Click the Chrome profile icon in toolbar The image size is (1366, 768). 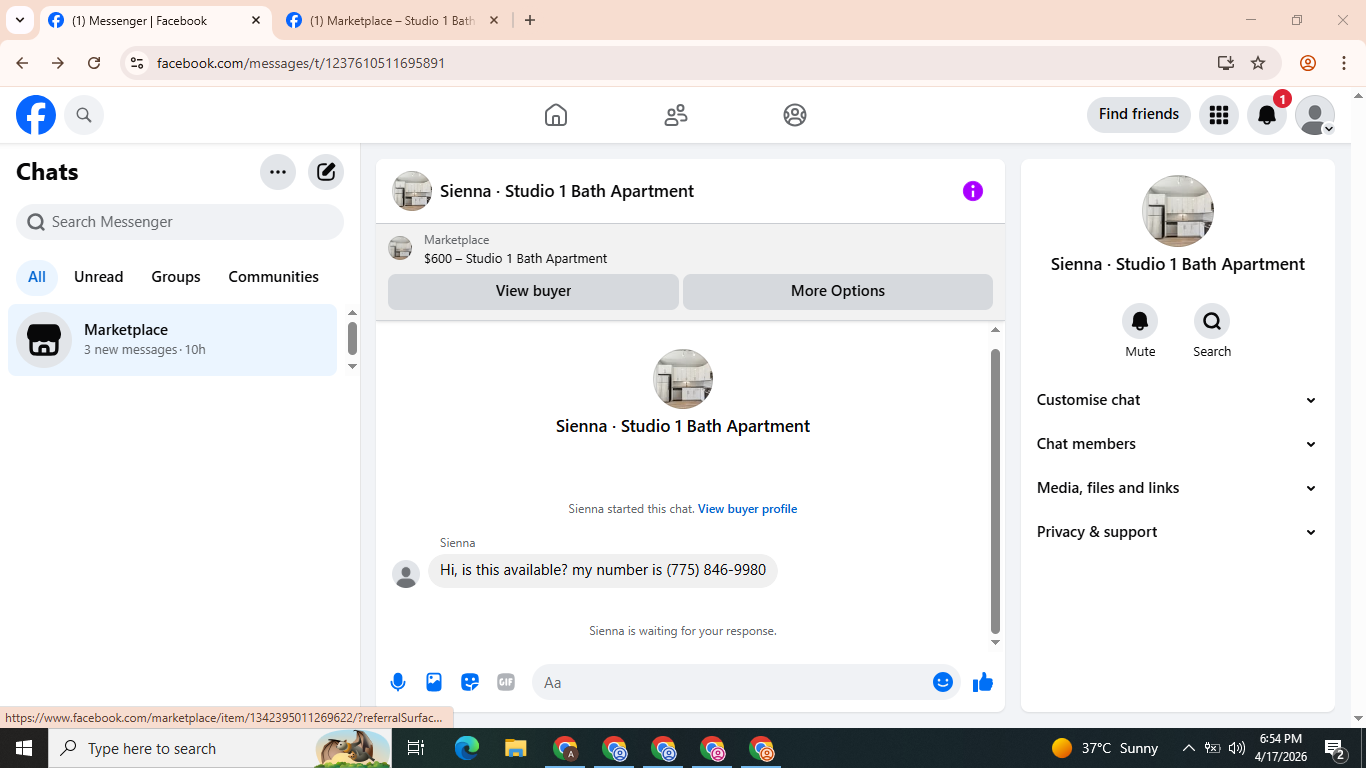pos(1308,63)
